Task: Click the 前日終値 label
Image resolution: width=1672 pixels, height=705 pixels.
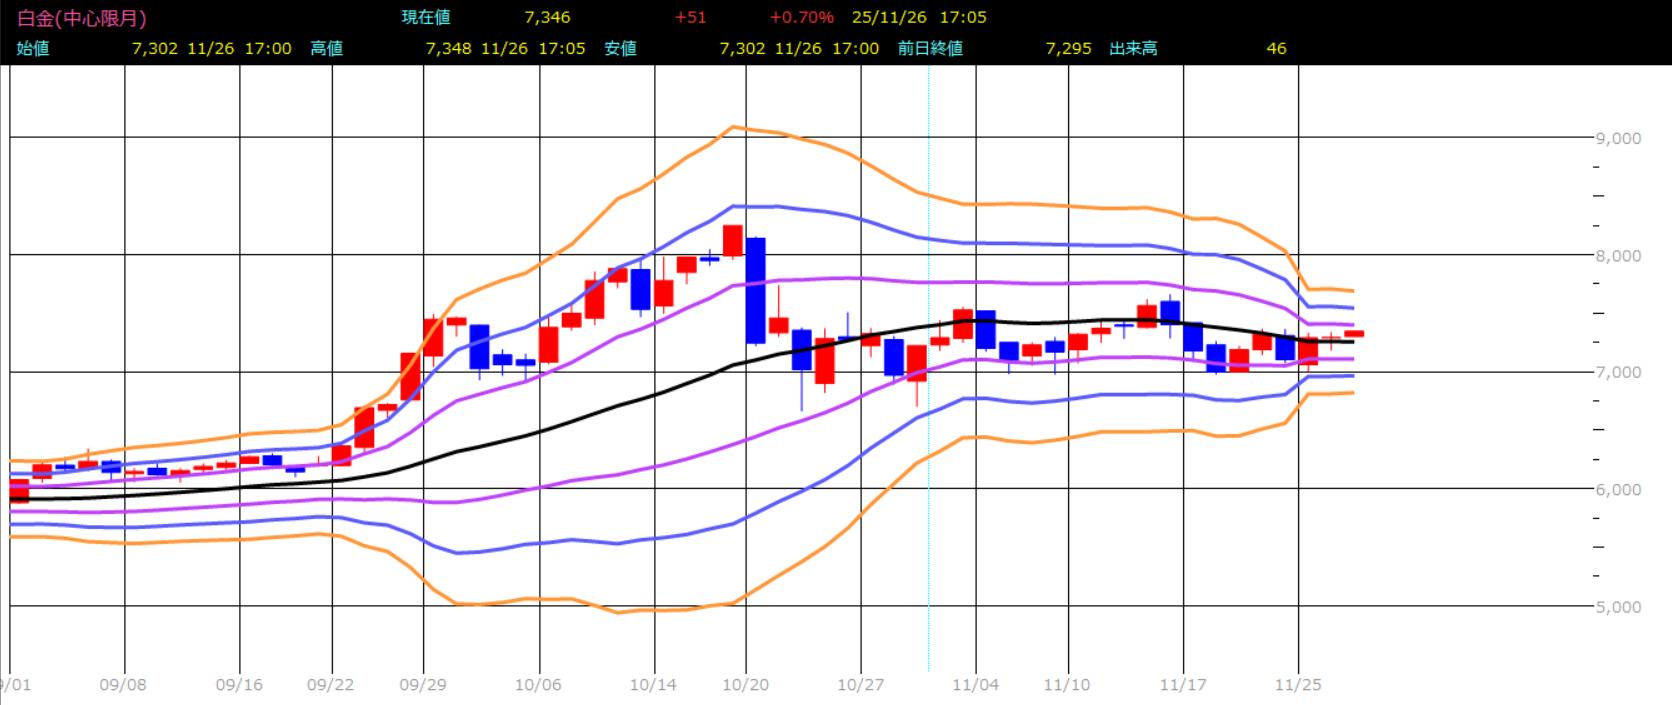Action: coord(930,48)
